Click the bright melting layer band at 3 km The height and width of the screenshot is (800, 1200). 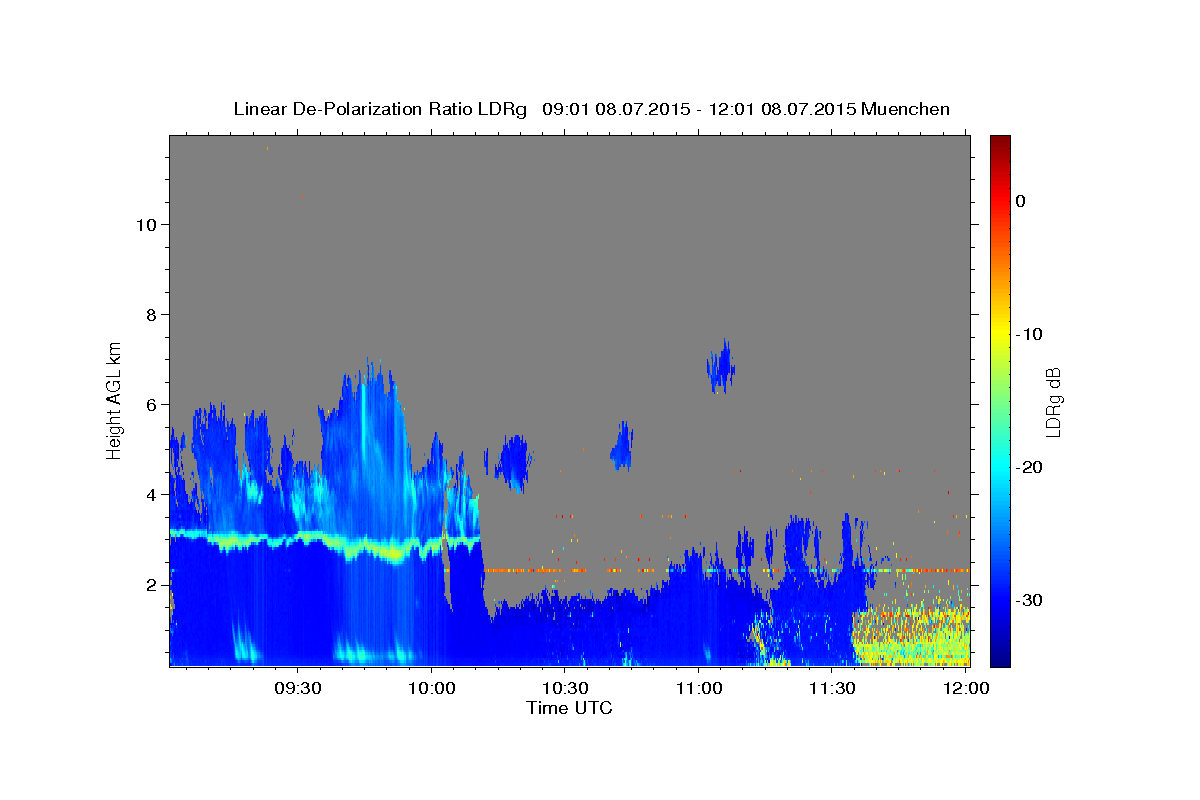tap(325, 542)
